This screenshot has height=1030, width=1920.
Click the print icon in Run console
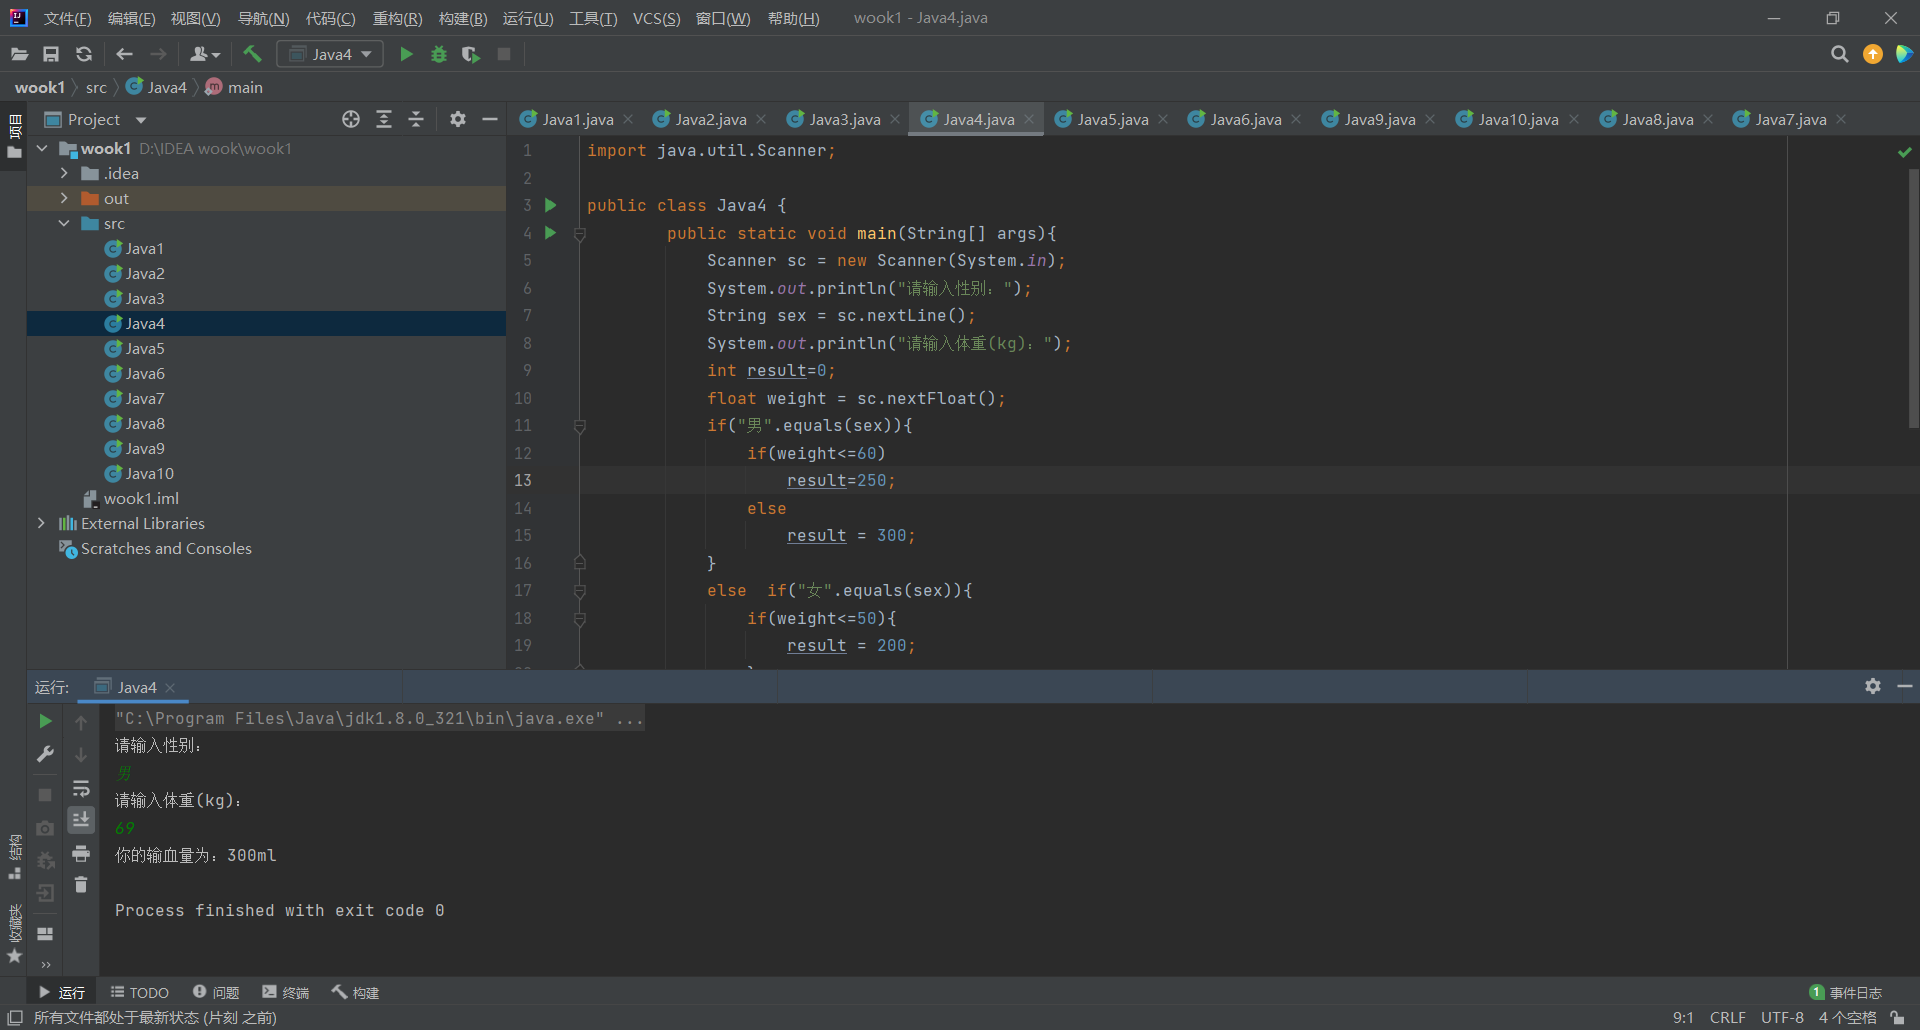81,853
